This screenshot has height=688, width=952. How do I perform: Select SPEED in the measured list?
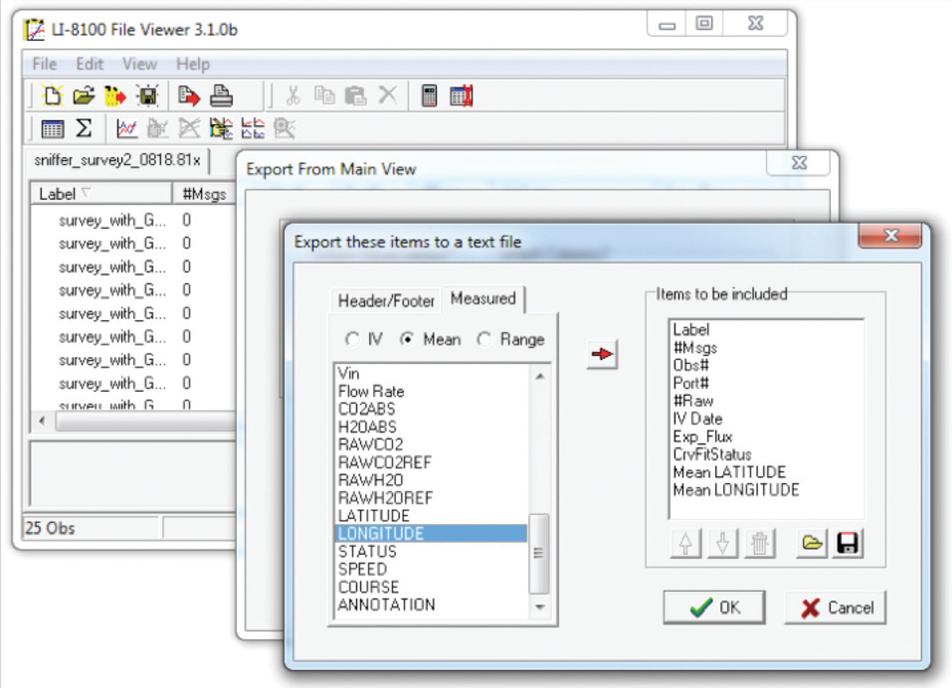[x=431, y=569]
